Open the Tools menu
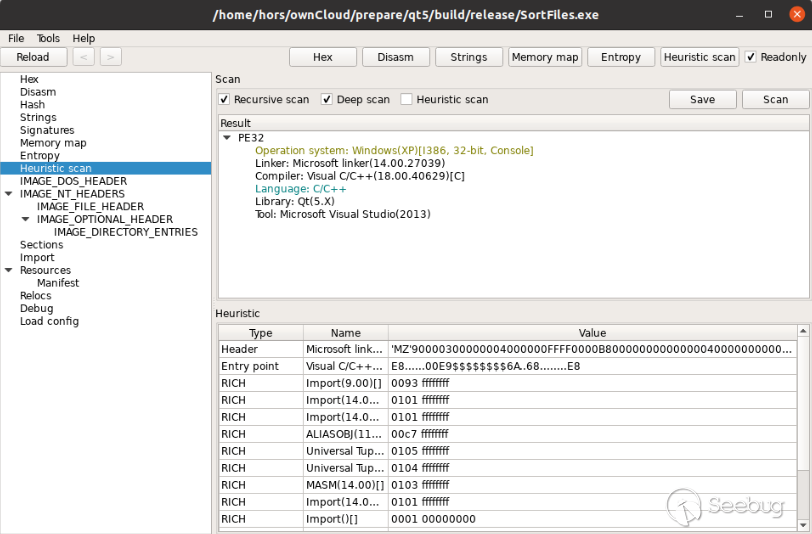812x534 pixels. tap(48, 38)
